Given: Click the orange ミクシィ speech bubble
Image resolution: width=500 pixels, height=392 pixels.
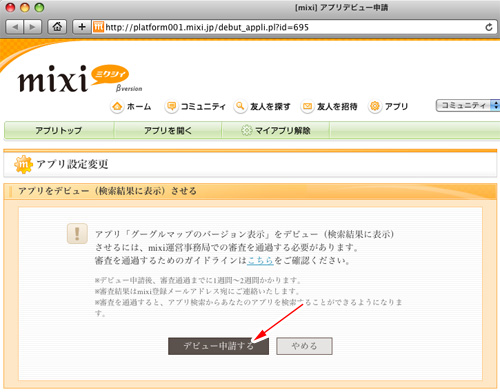Looking at the screenshot, I should pyautogui.click(x=110, y=74).
